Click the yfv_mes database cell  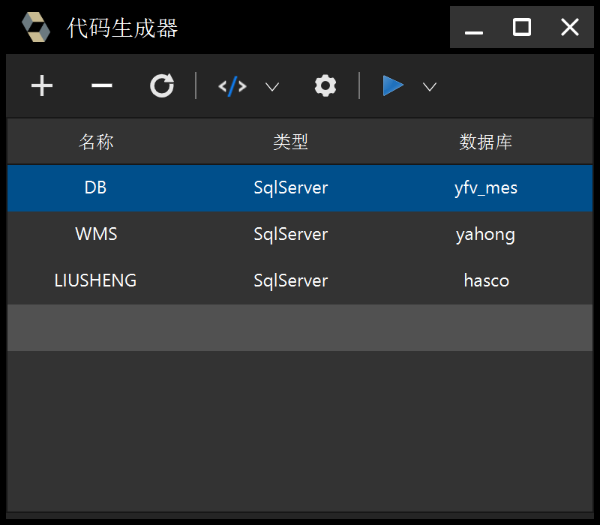486,188
